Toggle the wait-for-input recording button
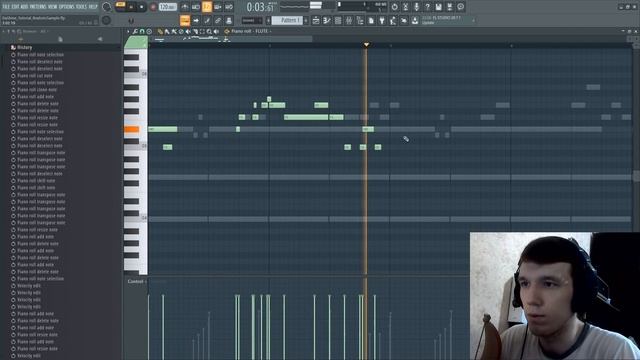This screenshot has width=640, height=360. pyautogui.click(x=196, y=7)
